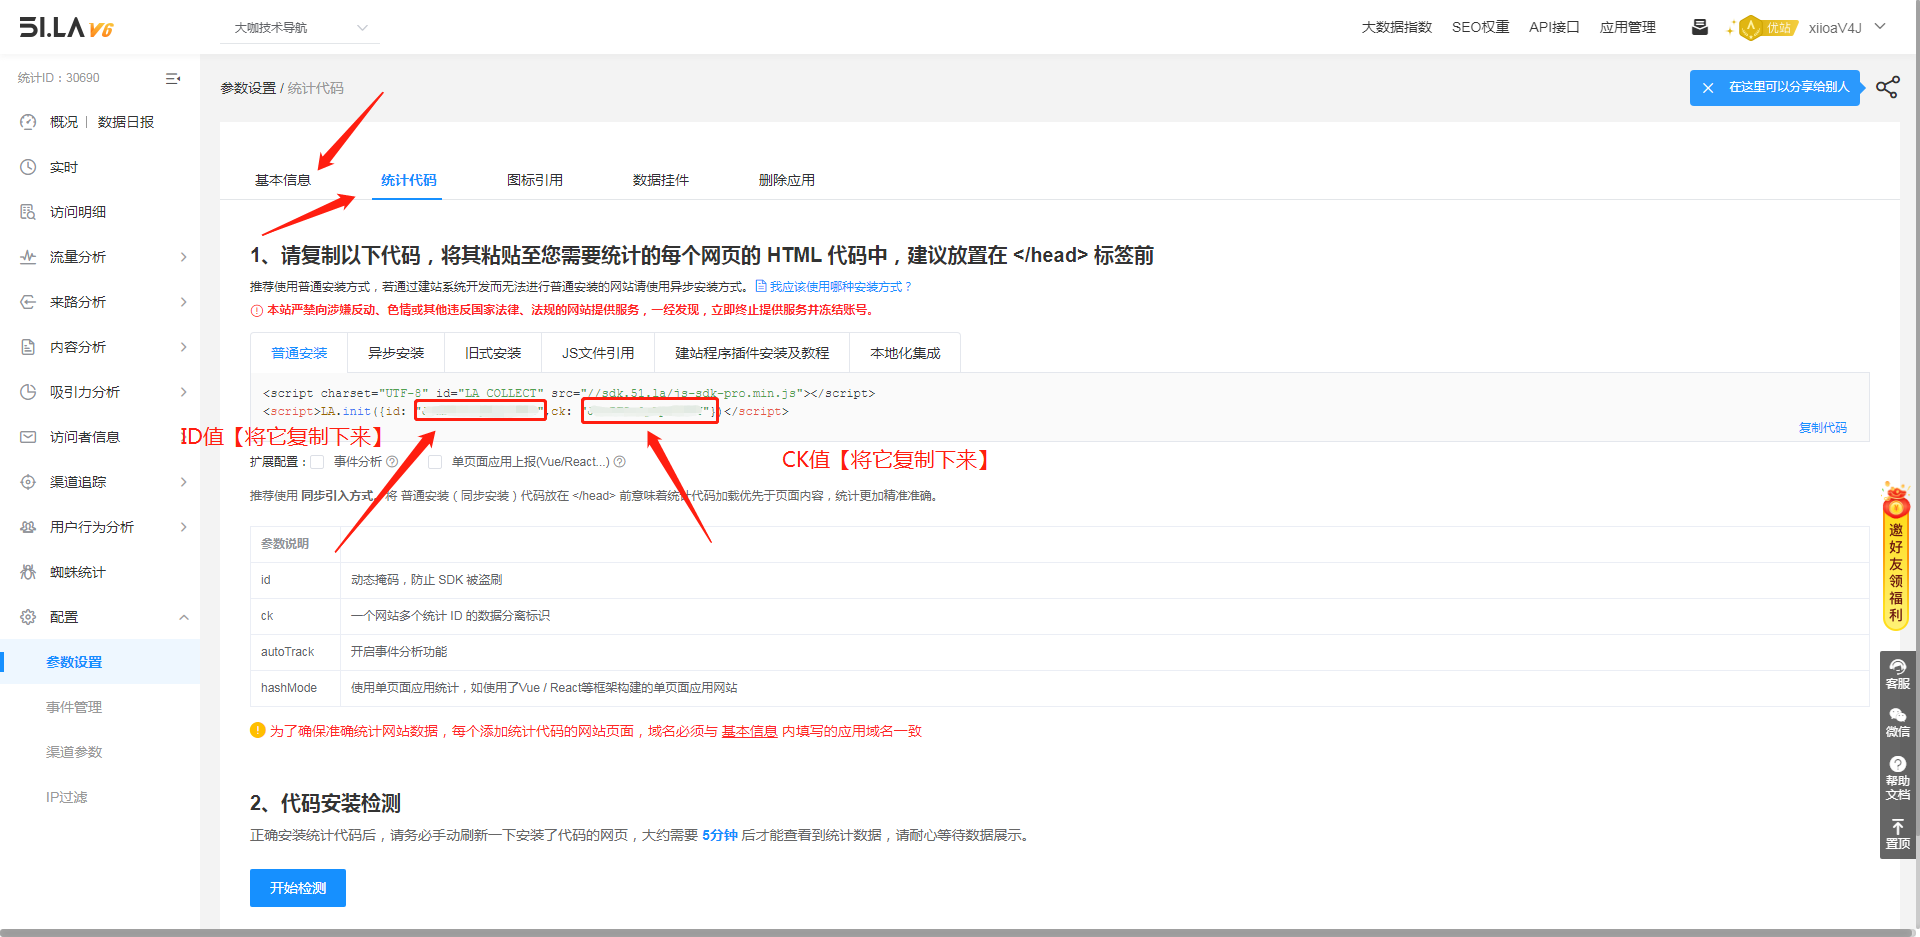Select the JS文件引用 install tab
Viewport: 1920px width, 937px height.
(598, 353)
